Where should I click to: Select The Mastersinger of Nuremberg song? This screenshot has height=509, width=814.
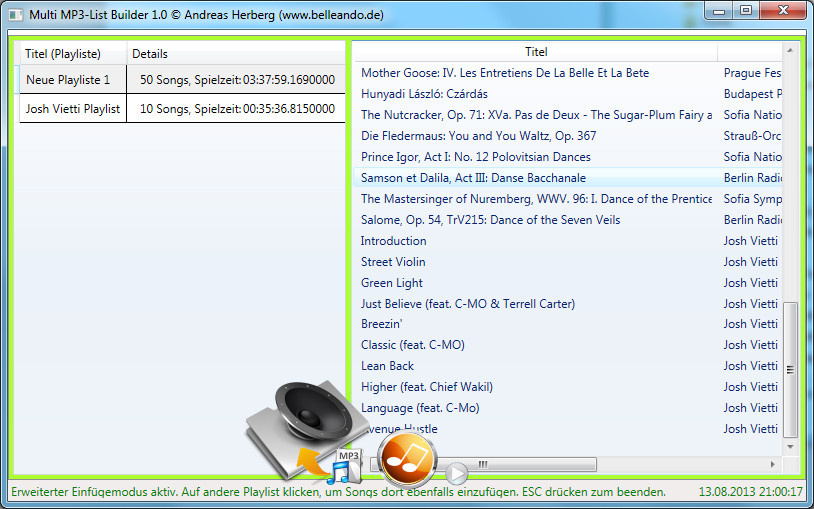[536, 199]
